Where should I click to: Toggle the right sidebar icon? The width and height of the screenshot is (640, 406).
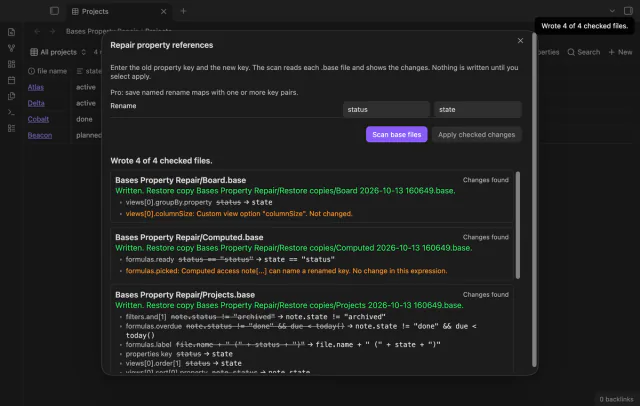pos(628,11)
